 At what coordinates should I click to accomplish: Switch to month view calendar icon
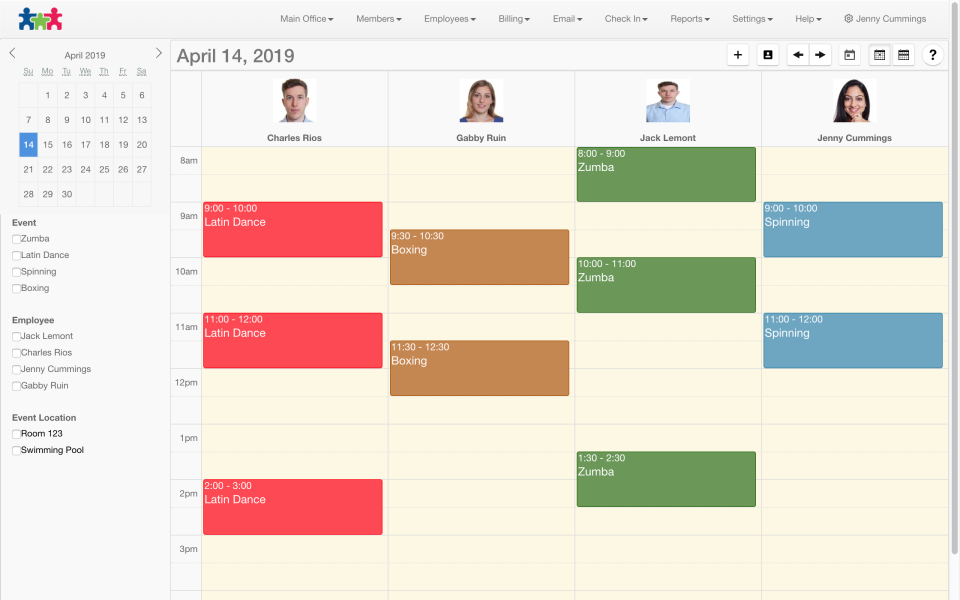879,54
